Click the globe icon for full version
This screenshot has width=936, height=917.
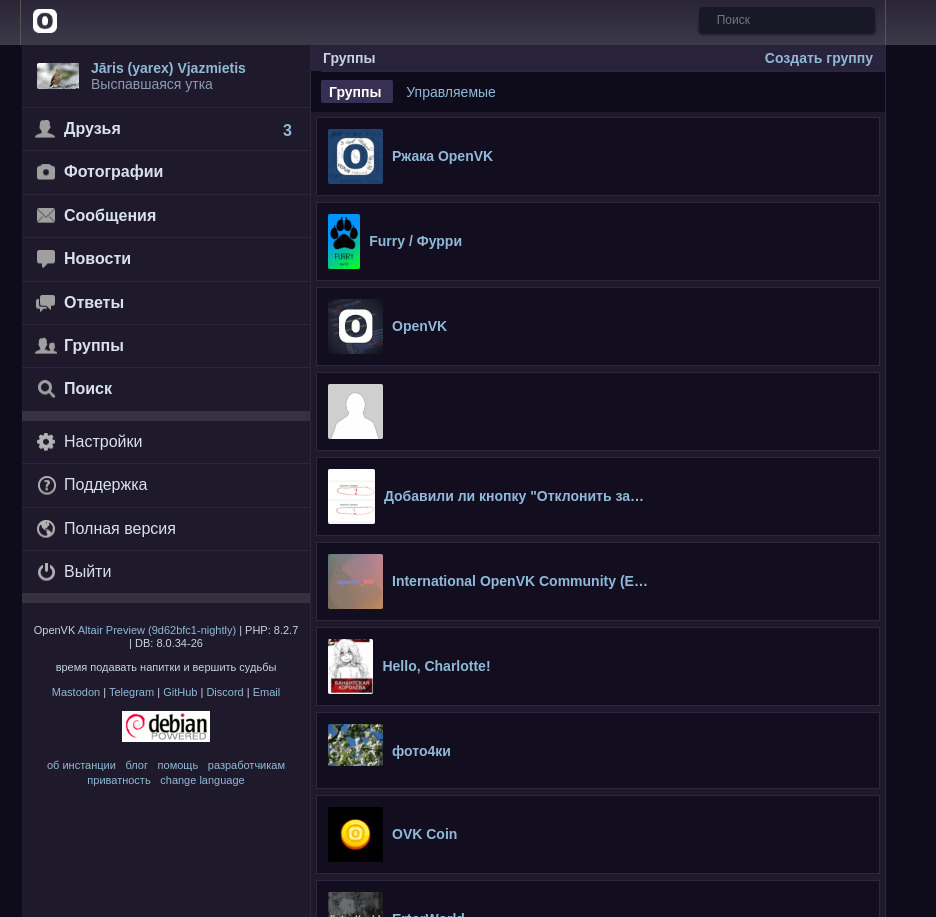46,529
